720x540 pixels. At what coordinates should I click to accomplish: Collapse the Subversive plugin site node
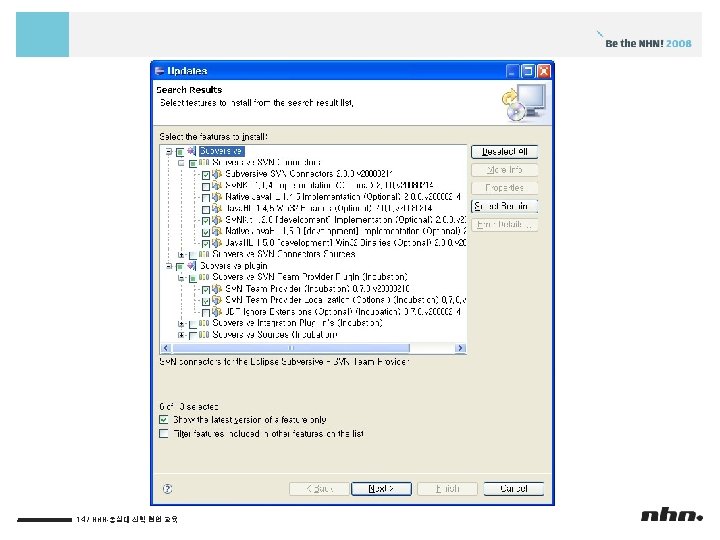[x=169, y=266]
